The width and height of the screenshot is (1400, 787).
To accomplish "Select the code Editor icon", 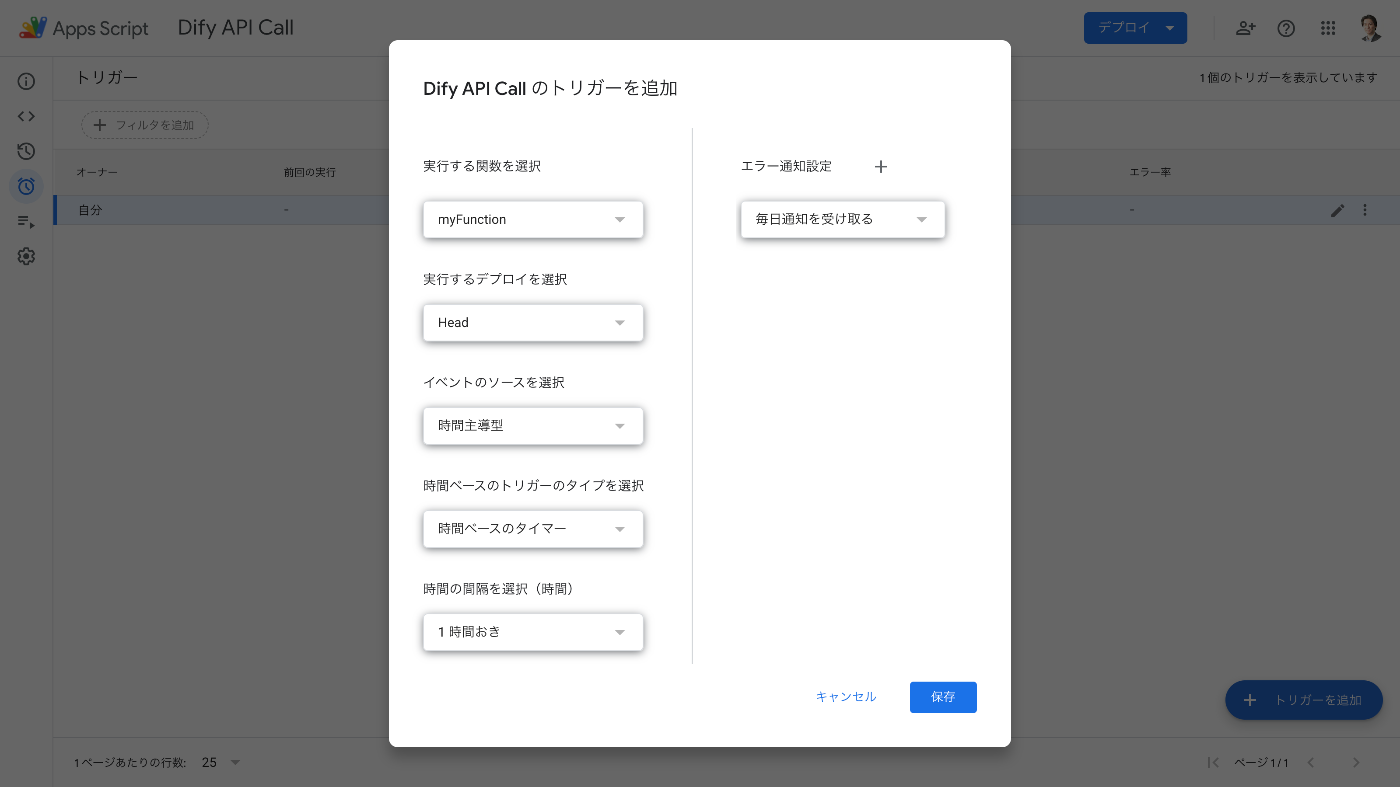I will (26, 116).
